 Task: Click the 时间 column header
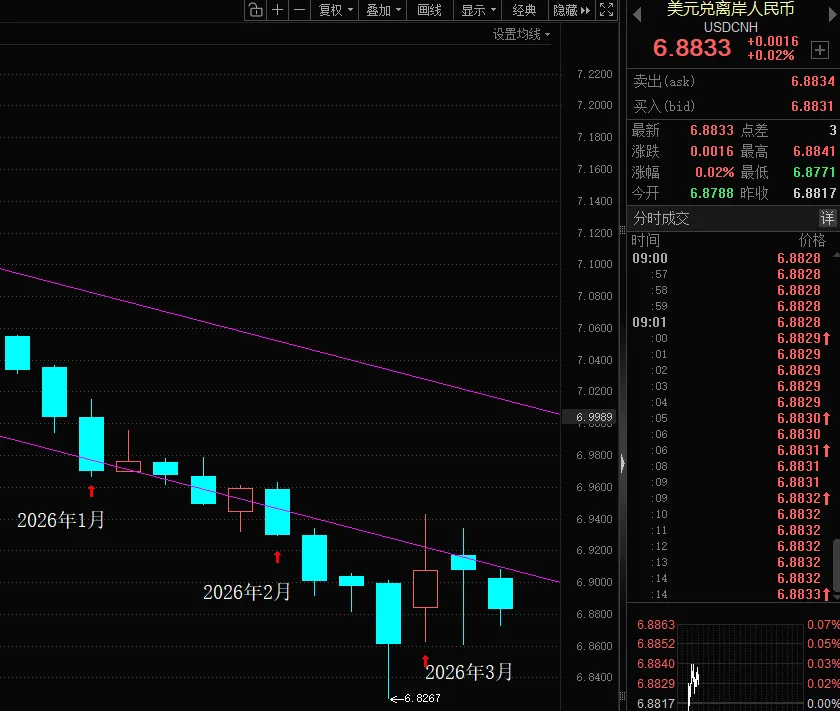(x=645, y=240)
